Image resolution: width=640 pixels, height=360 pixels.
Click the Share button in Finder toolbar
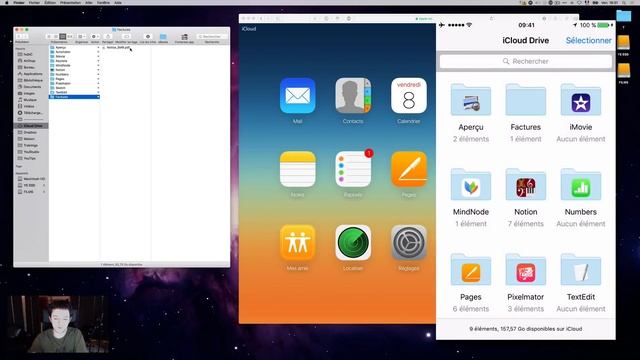coord(108,36)
